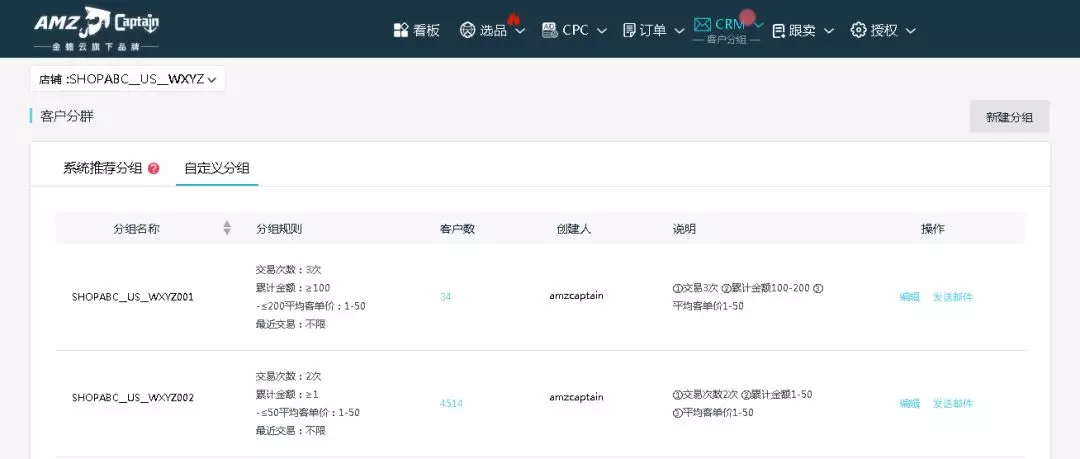1080x459 pixels.
Task: Click the AMZ Captain logo
Action: [96, 28]
